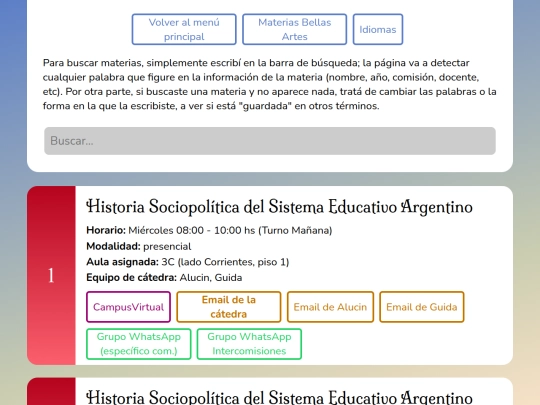The width and height of the screenshot is (540, 405).
Task: Click the 'Horario: Miércoles 08:00 - 10:00 hs' line
Action: pyautogui.click(x=209, y=230)
